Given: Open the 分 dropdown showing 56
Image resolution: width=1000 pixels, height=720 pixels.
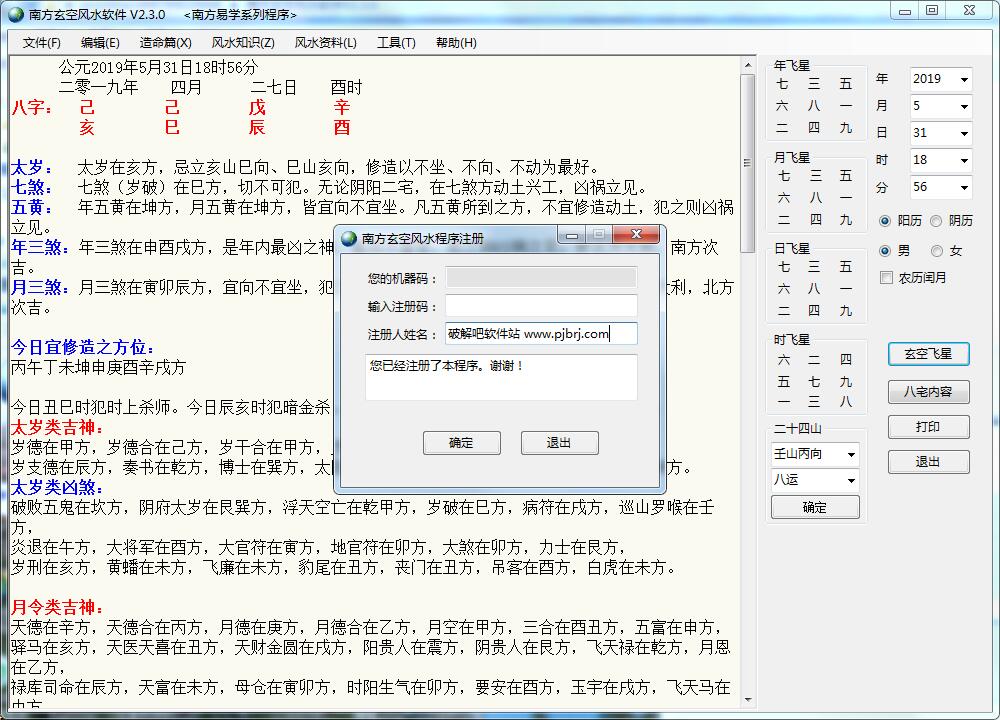Looking at the screenshot, I should point(964,187).
